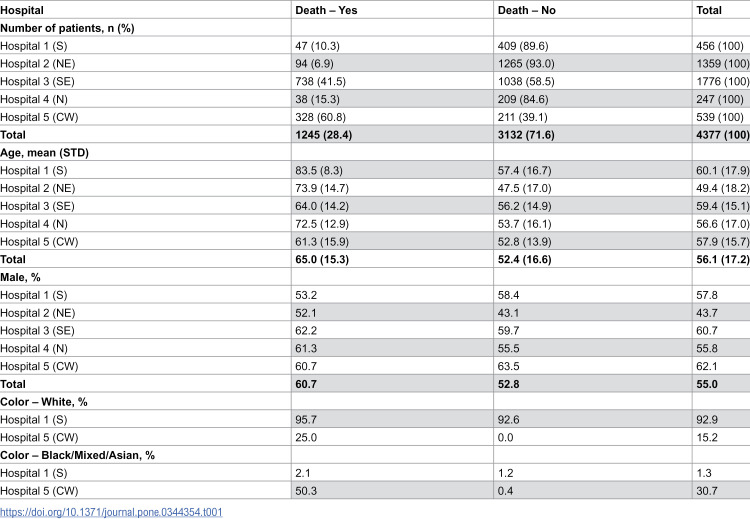Select the Death – Yes column header

[x=326, y=10]
